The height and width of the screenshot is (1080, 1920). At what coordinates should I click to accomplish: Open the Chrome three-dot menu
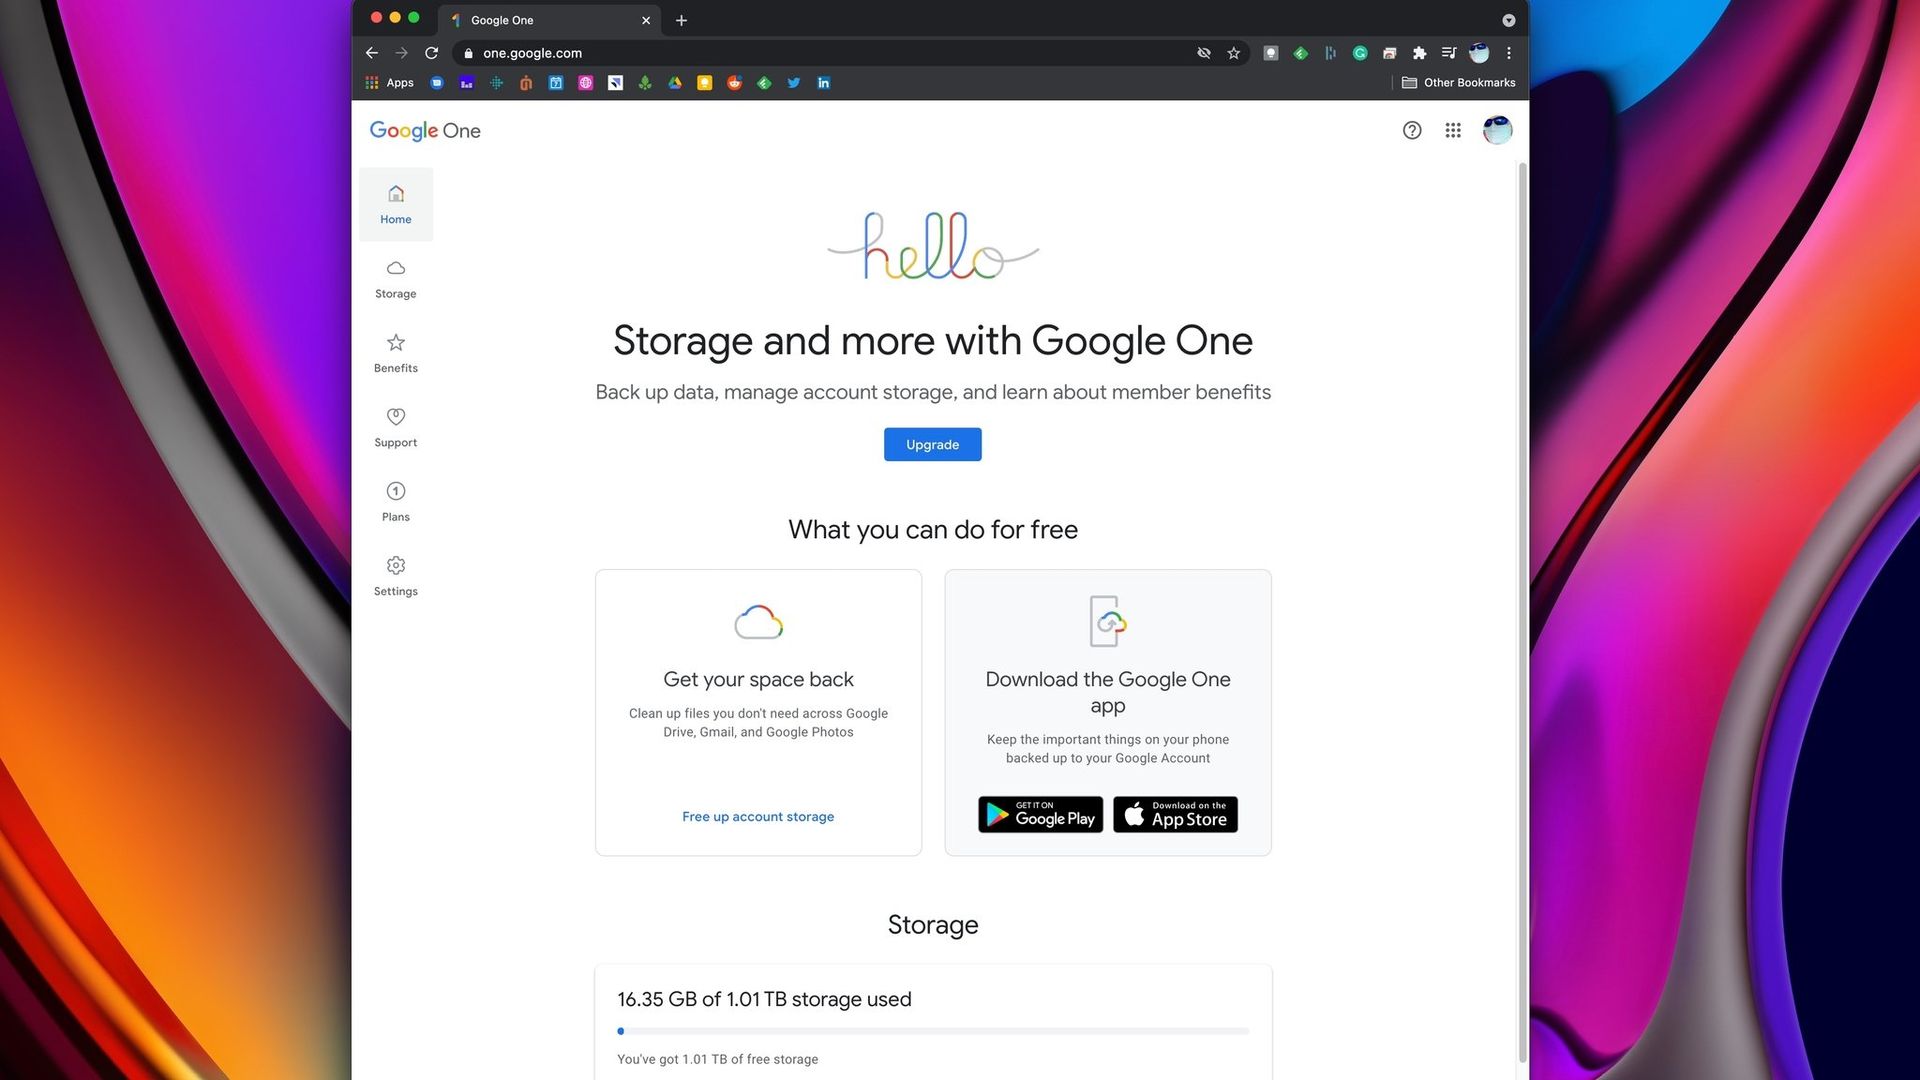click(1509, 53)
